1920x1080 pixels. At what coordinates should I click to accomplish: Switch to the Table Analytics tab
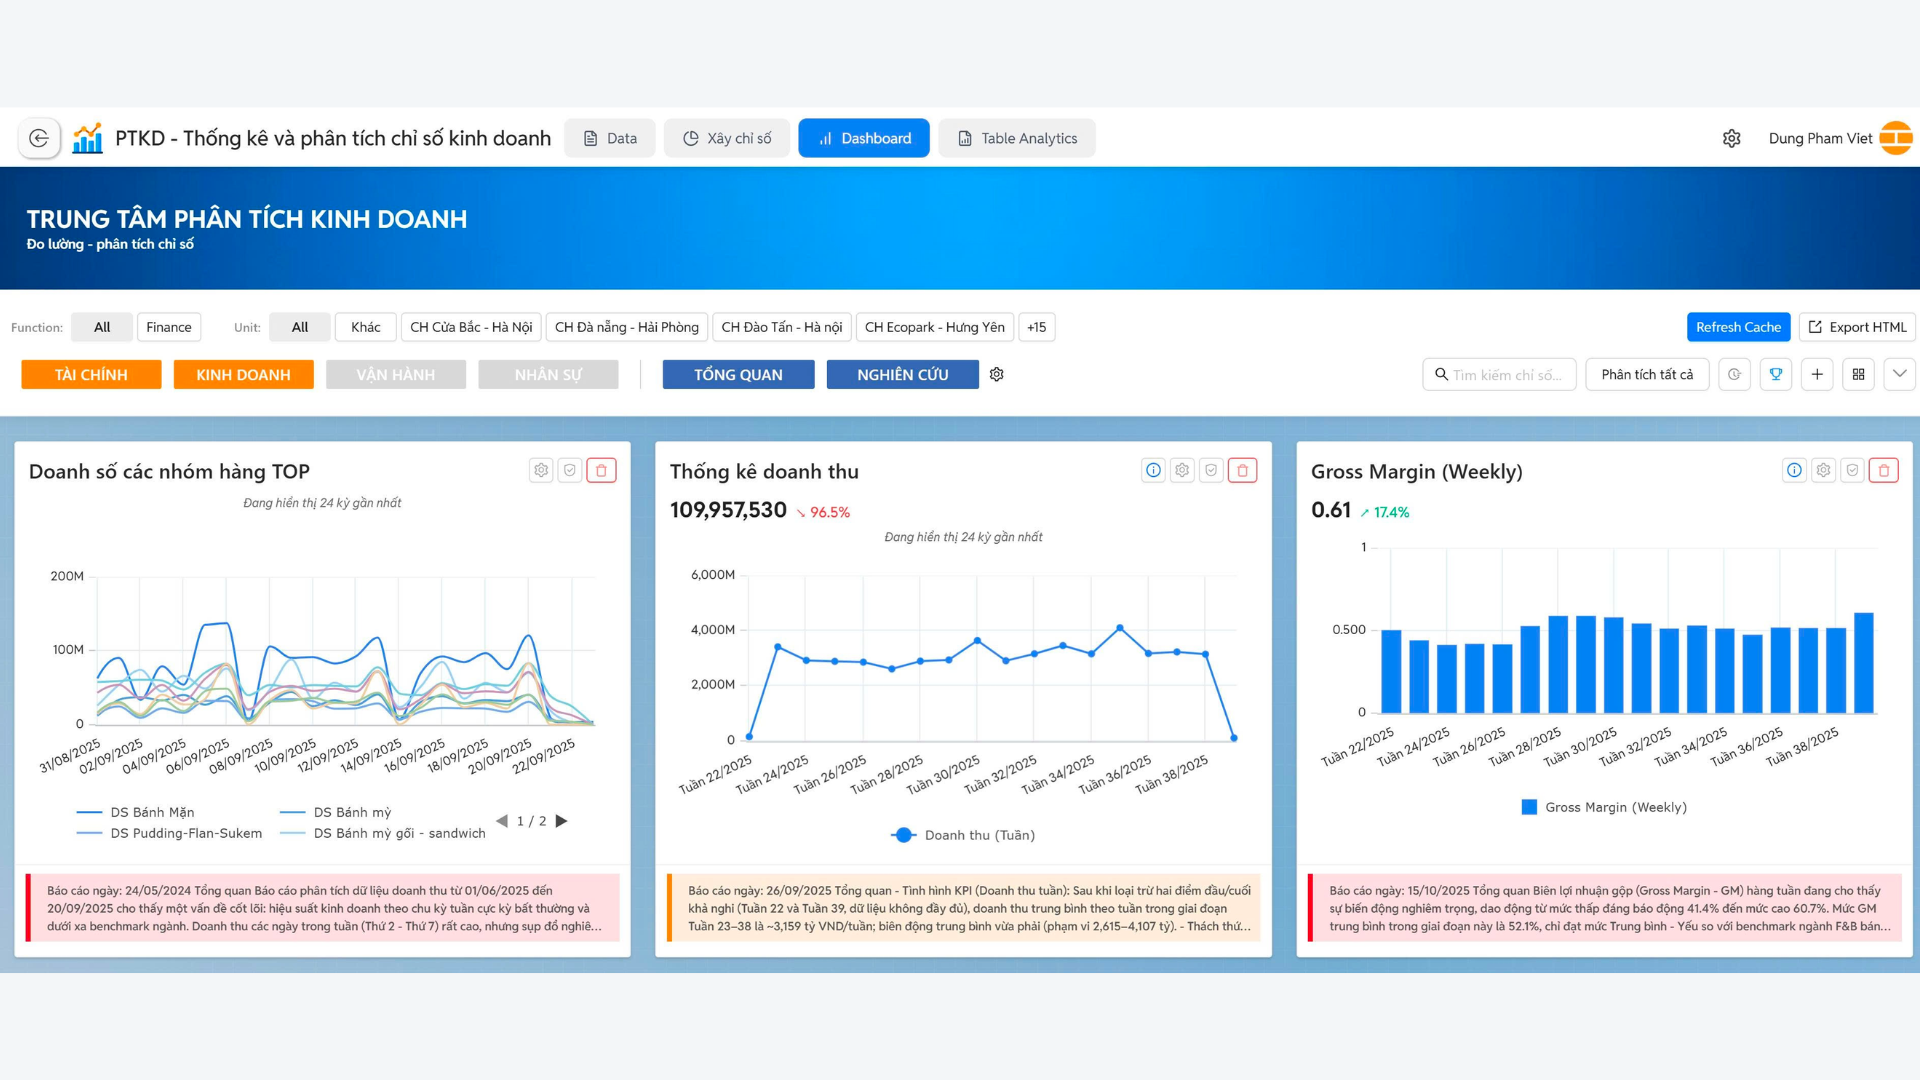click(x=1017, y=138)
